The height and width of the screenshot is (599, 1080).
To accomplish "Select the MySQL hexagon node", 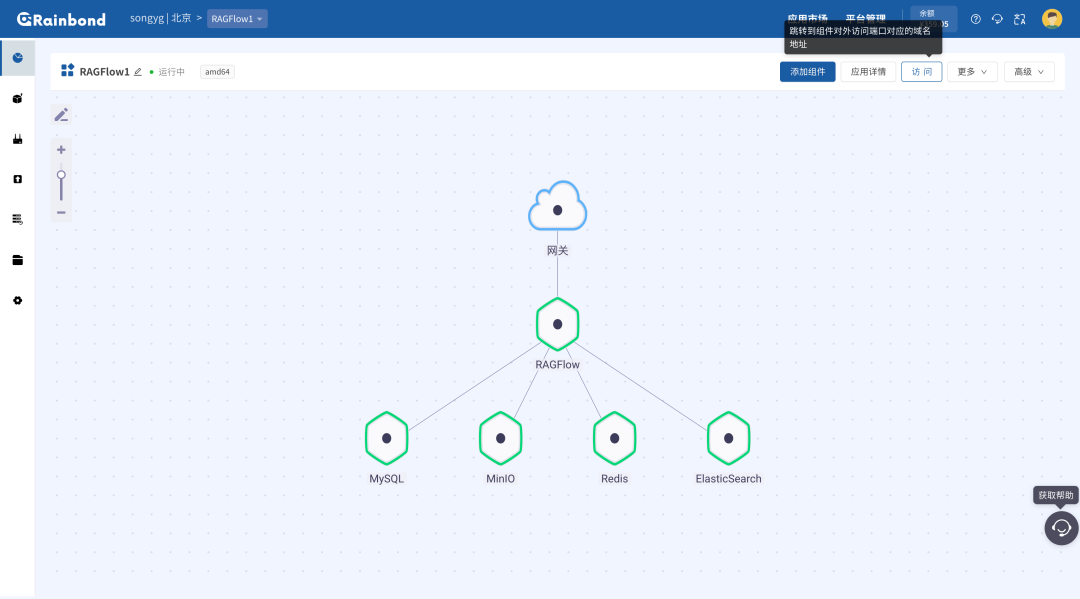I will [386, 439].
